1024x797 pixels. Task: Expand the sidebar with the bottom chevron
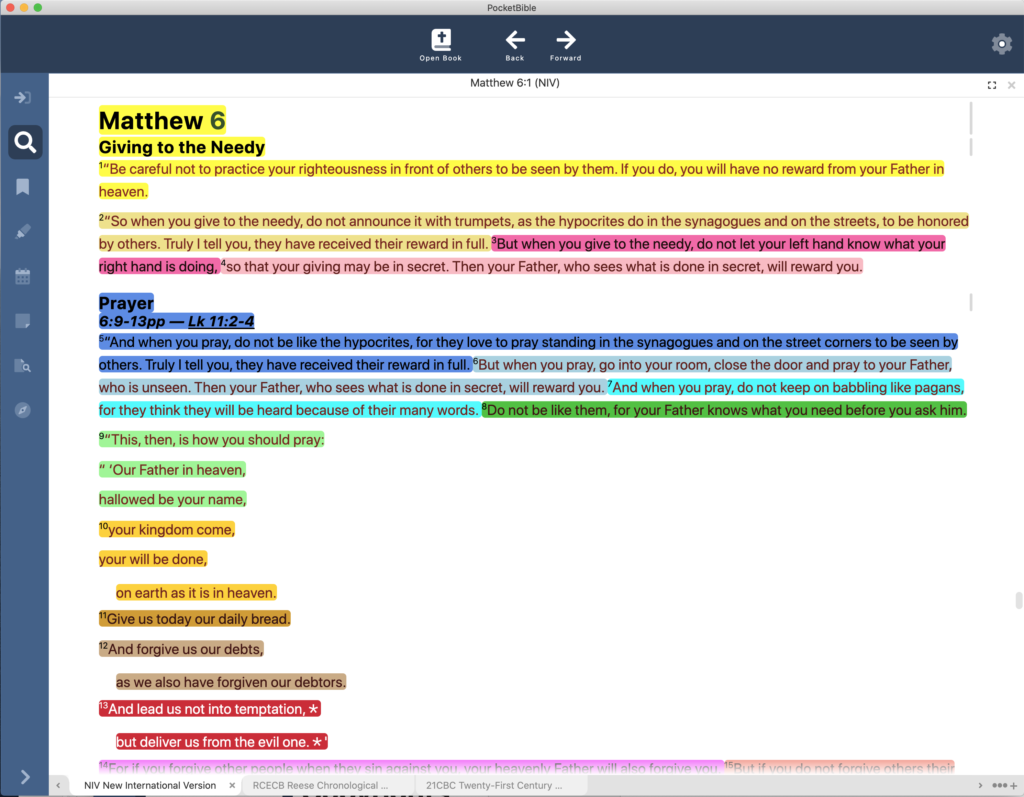pyautogui.click(x=25, y=777)
